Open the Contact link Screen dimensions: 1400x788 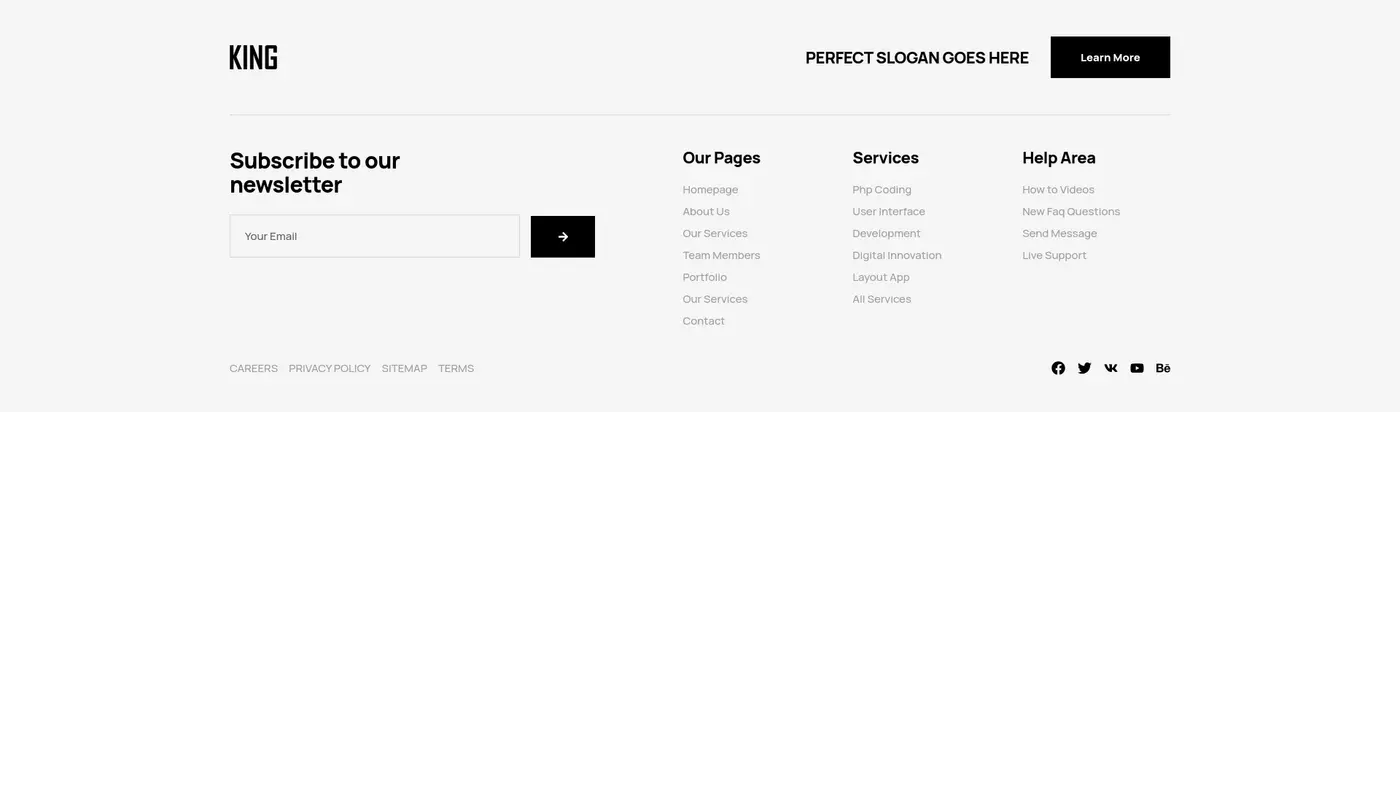(x=703, y=321)
